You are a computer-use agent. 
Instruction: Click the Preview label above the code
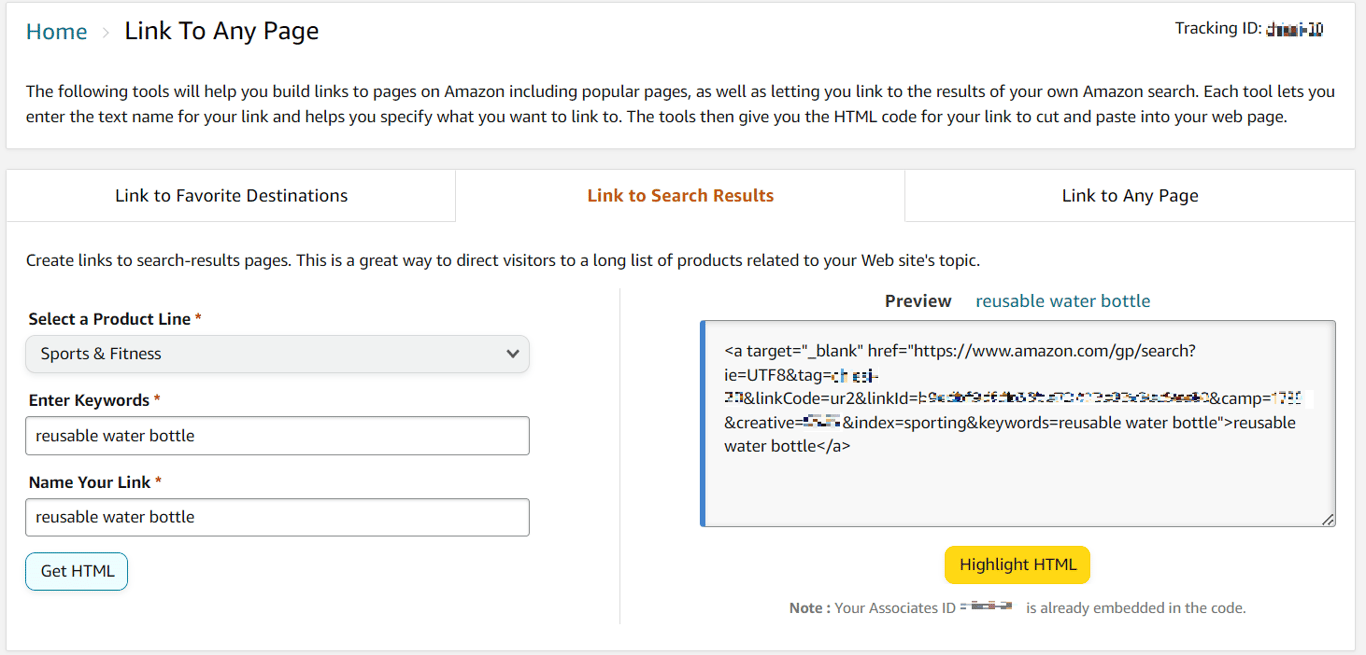click(918, 300)
